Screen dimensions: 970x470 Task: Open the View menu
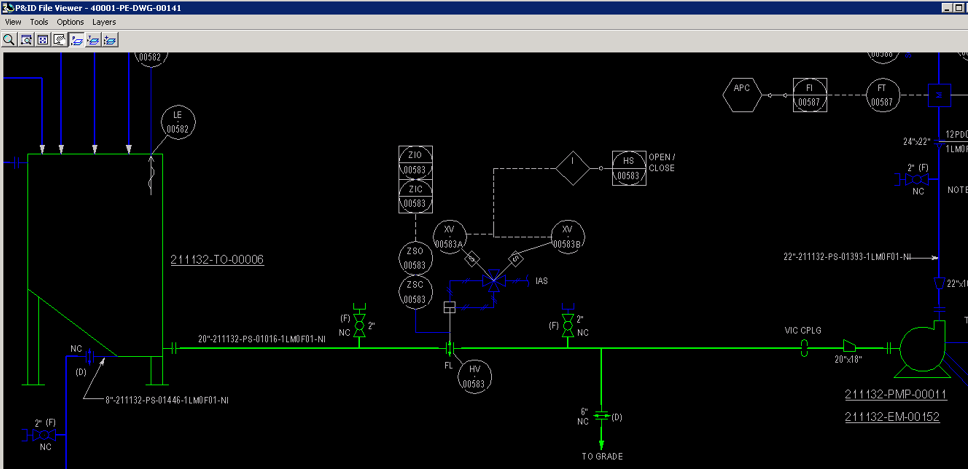[x=13, y=22]
